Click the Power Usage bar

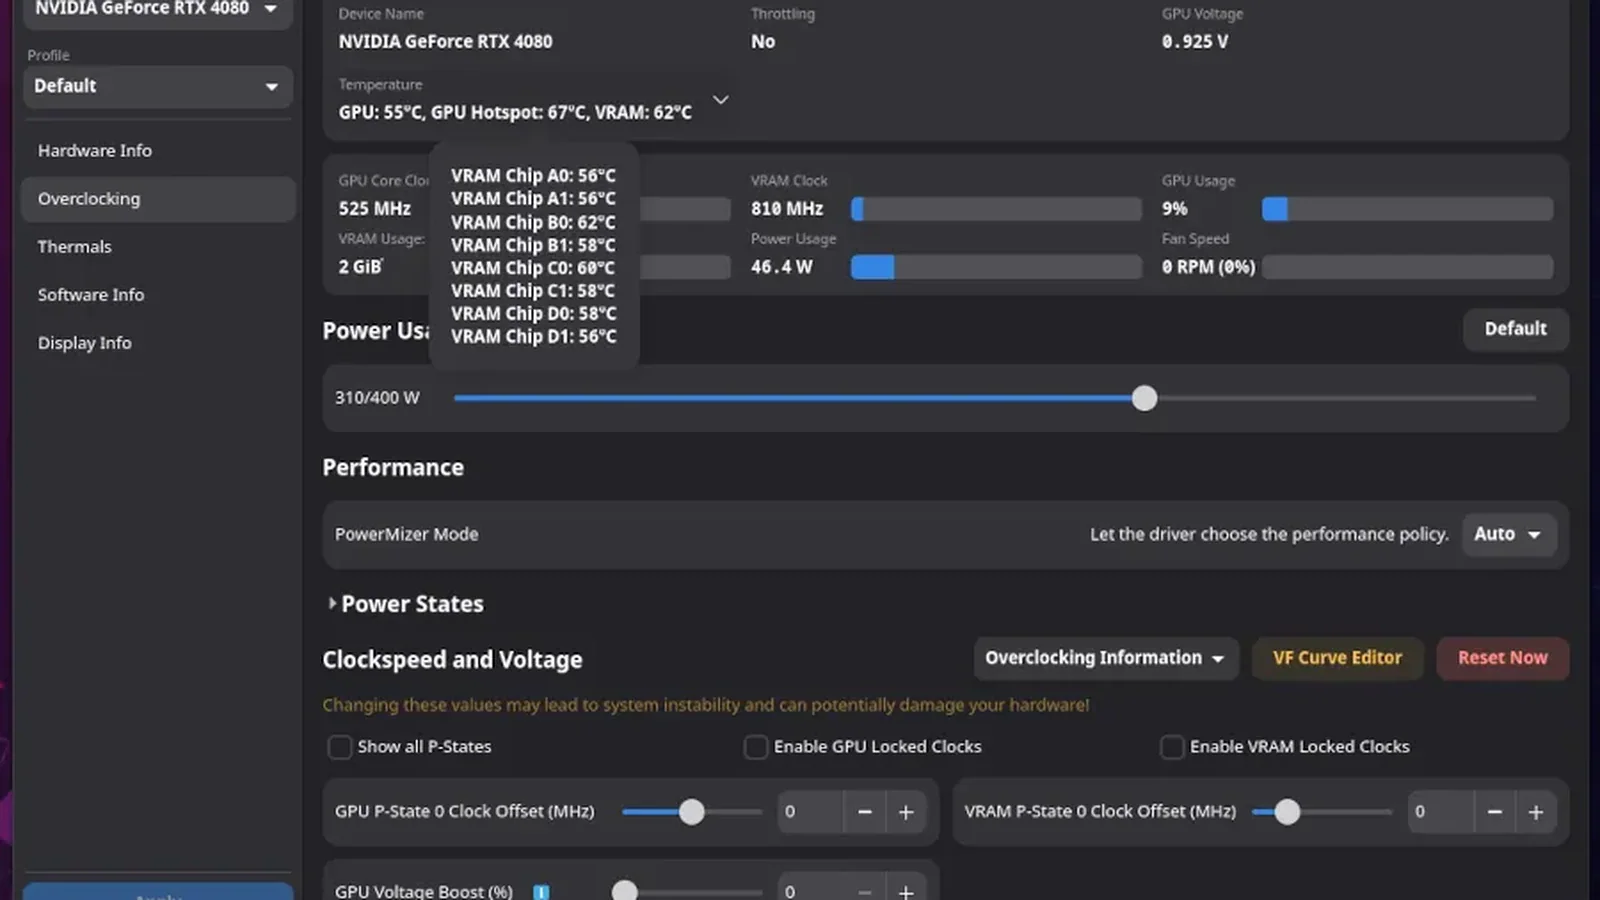[996, 267]
